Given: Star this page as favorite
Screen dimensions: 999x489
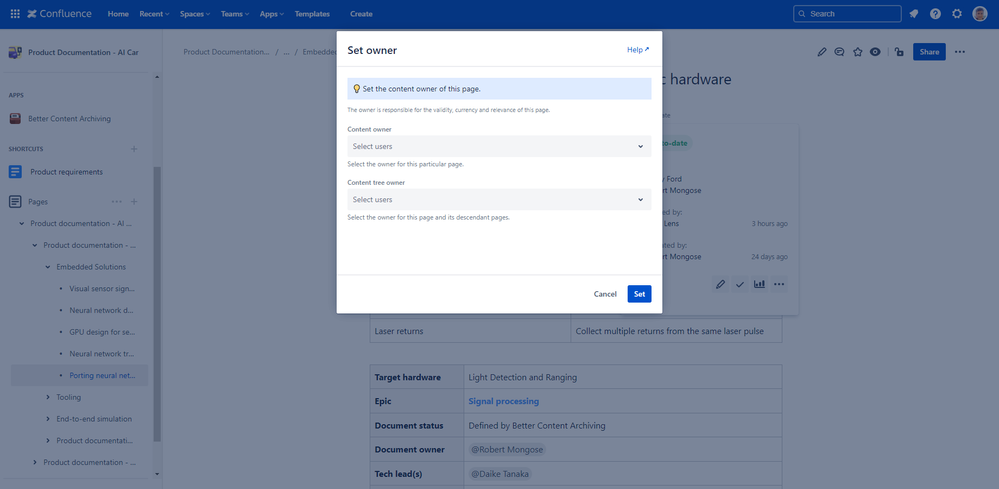Looking at the screenshot, I should coord(858,52).
